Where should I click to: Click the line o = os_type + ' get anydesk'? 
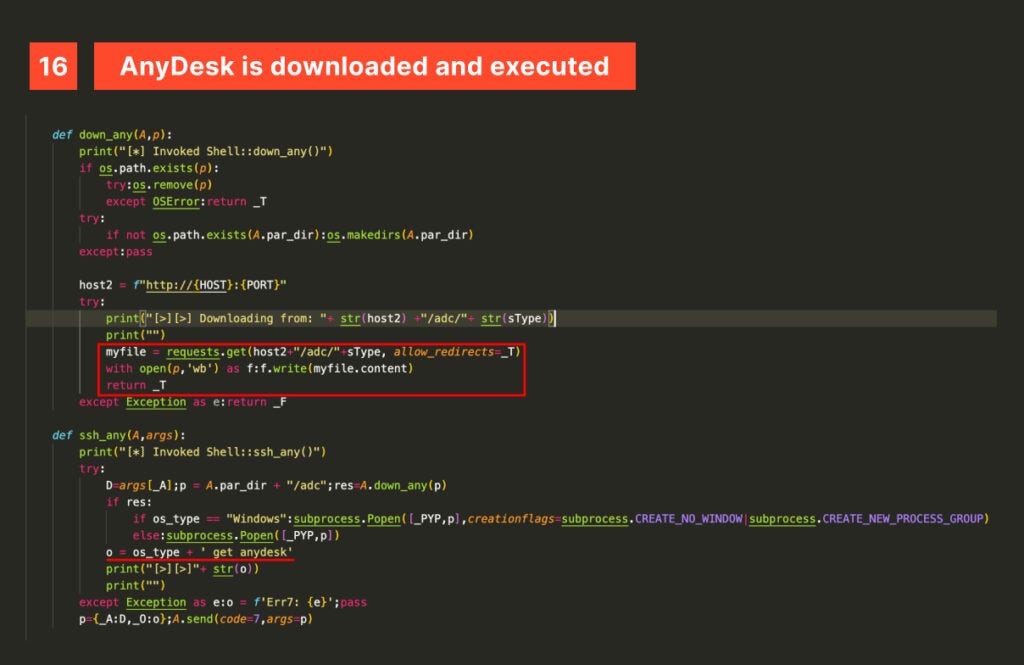tap(199, 552)
